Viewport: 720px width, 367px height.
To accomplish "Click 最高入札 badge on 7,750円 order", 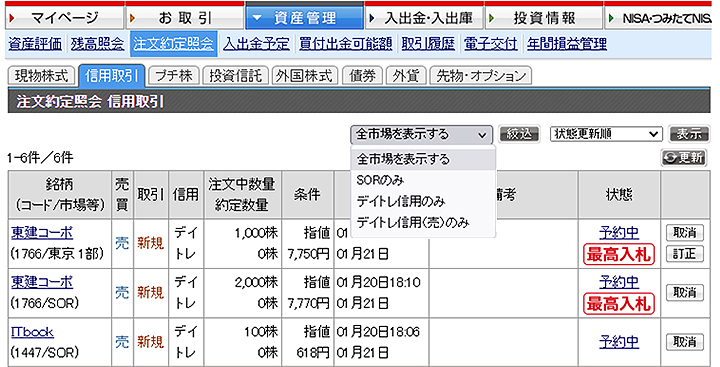I will tap(619, 254).
